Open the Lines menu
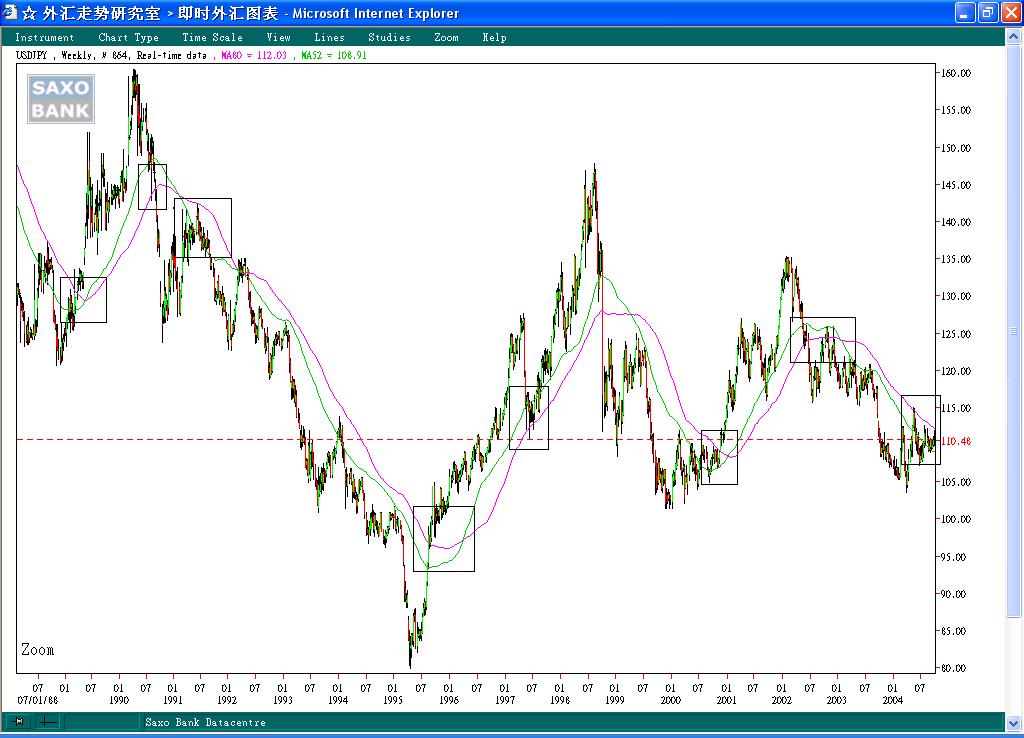Image resolution: width=1024 pixels, height=738 pixels. click(329, 37)
